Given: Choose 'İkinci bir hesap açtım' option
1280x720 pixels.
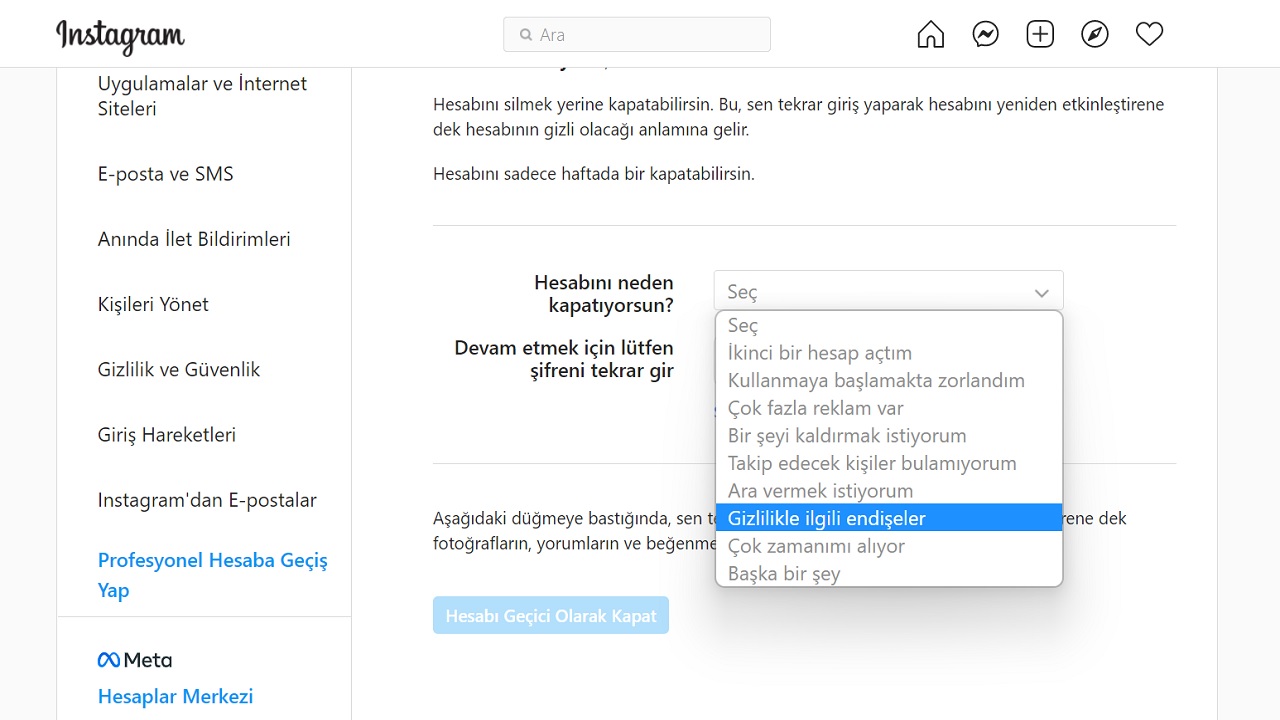Looking at the screenshot, I should pyautogui.click(x=889, y=353).
